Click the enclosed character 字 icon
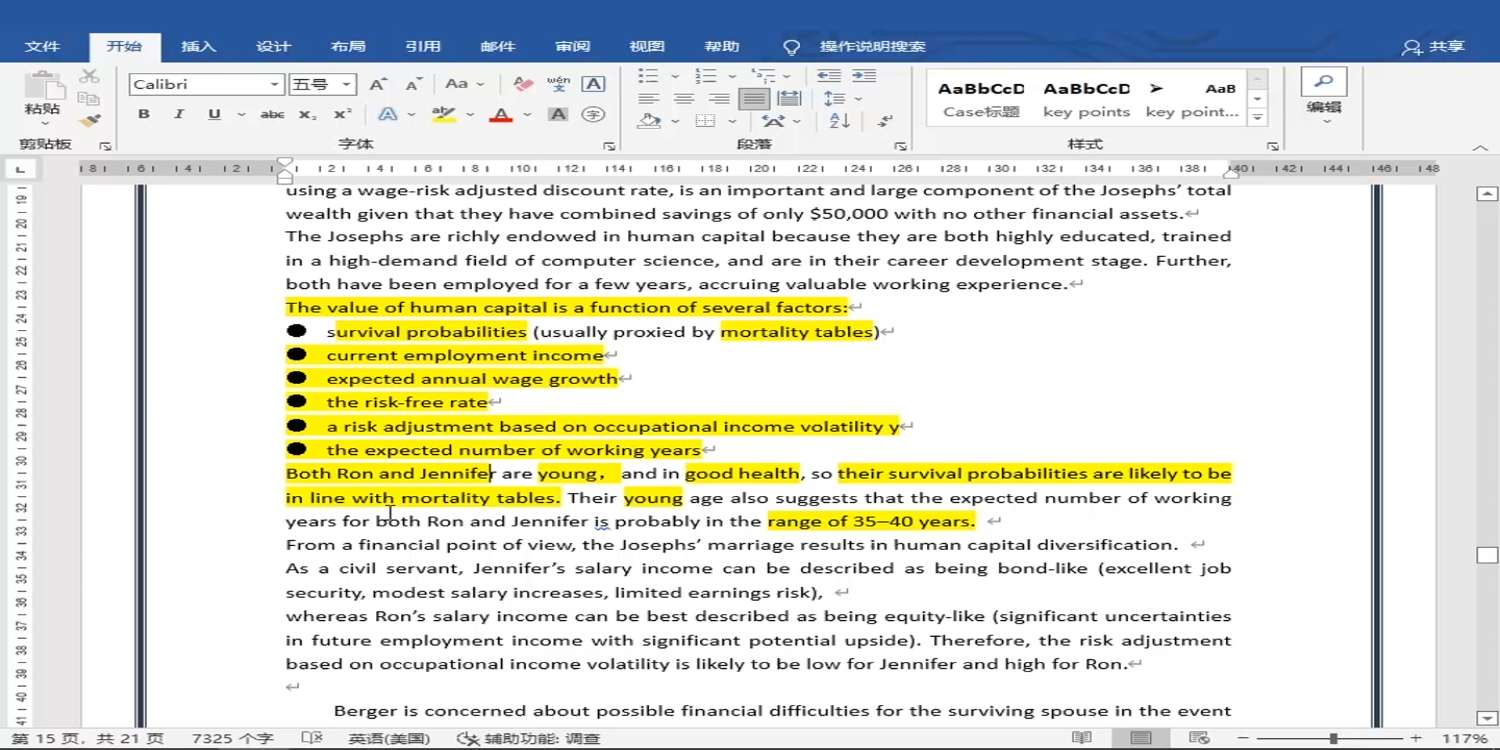This screenshot has width=1500, height=750. point(593,115)
